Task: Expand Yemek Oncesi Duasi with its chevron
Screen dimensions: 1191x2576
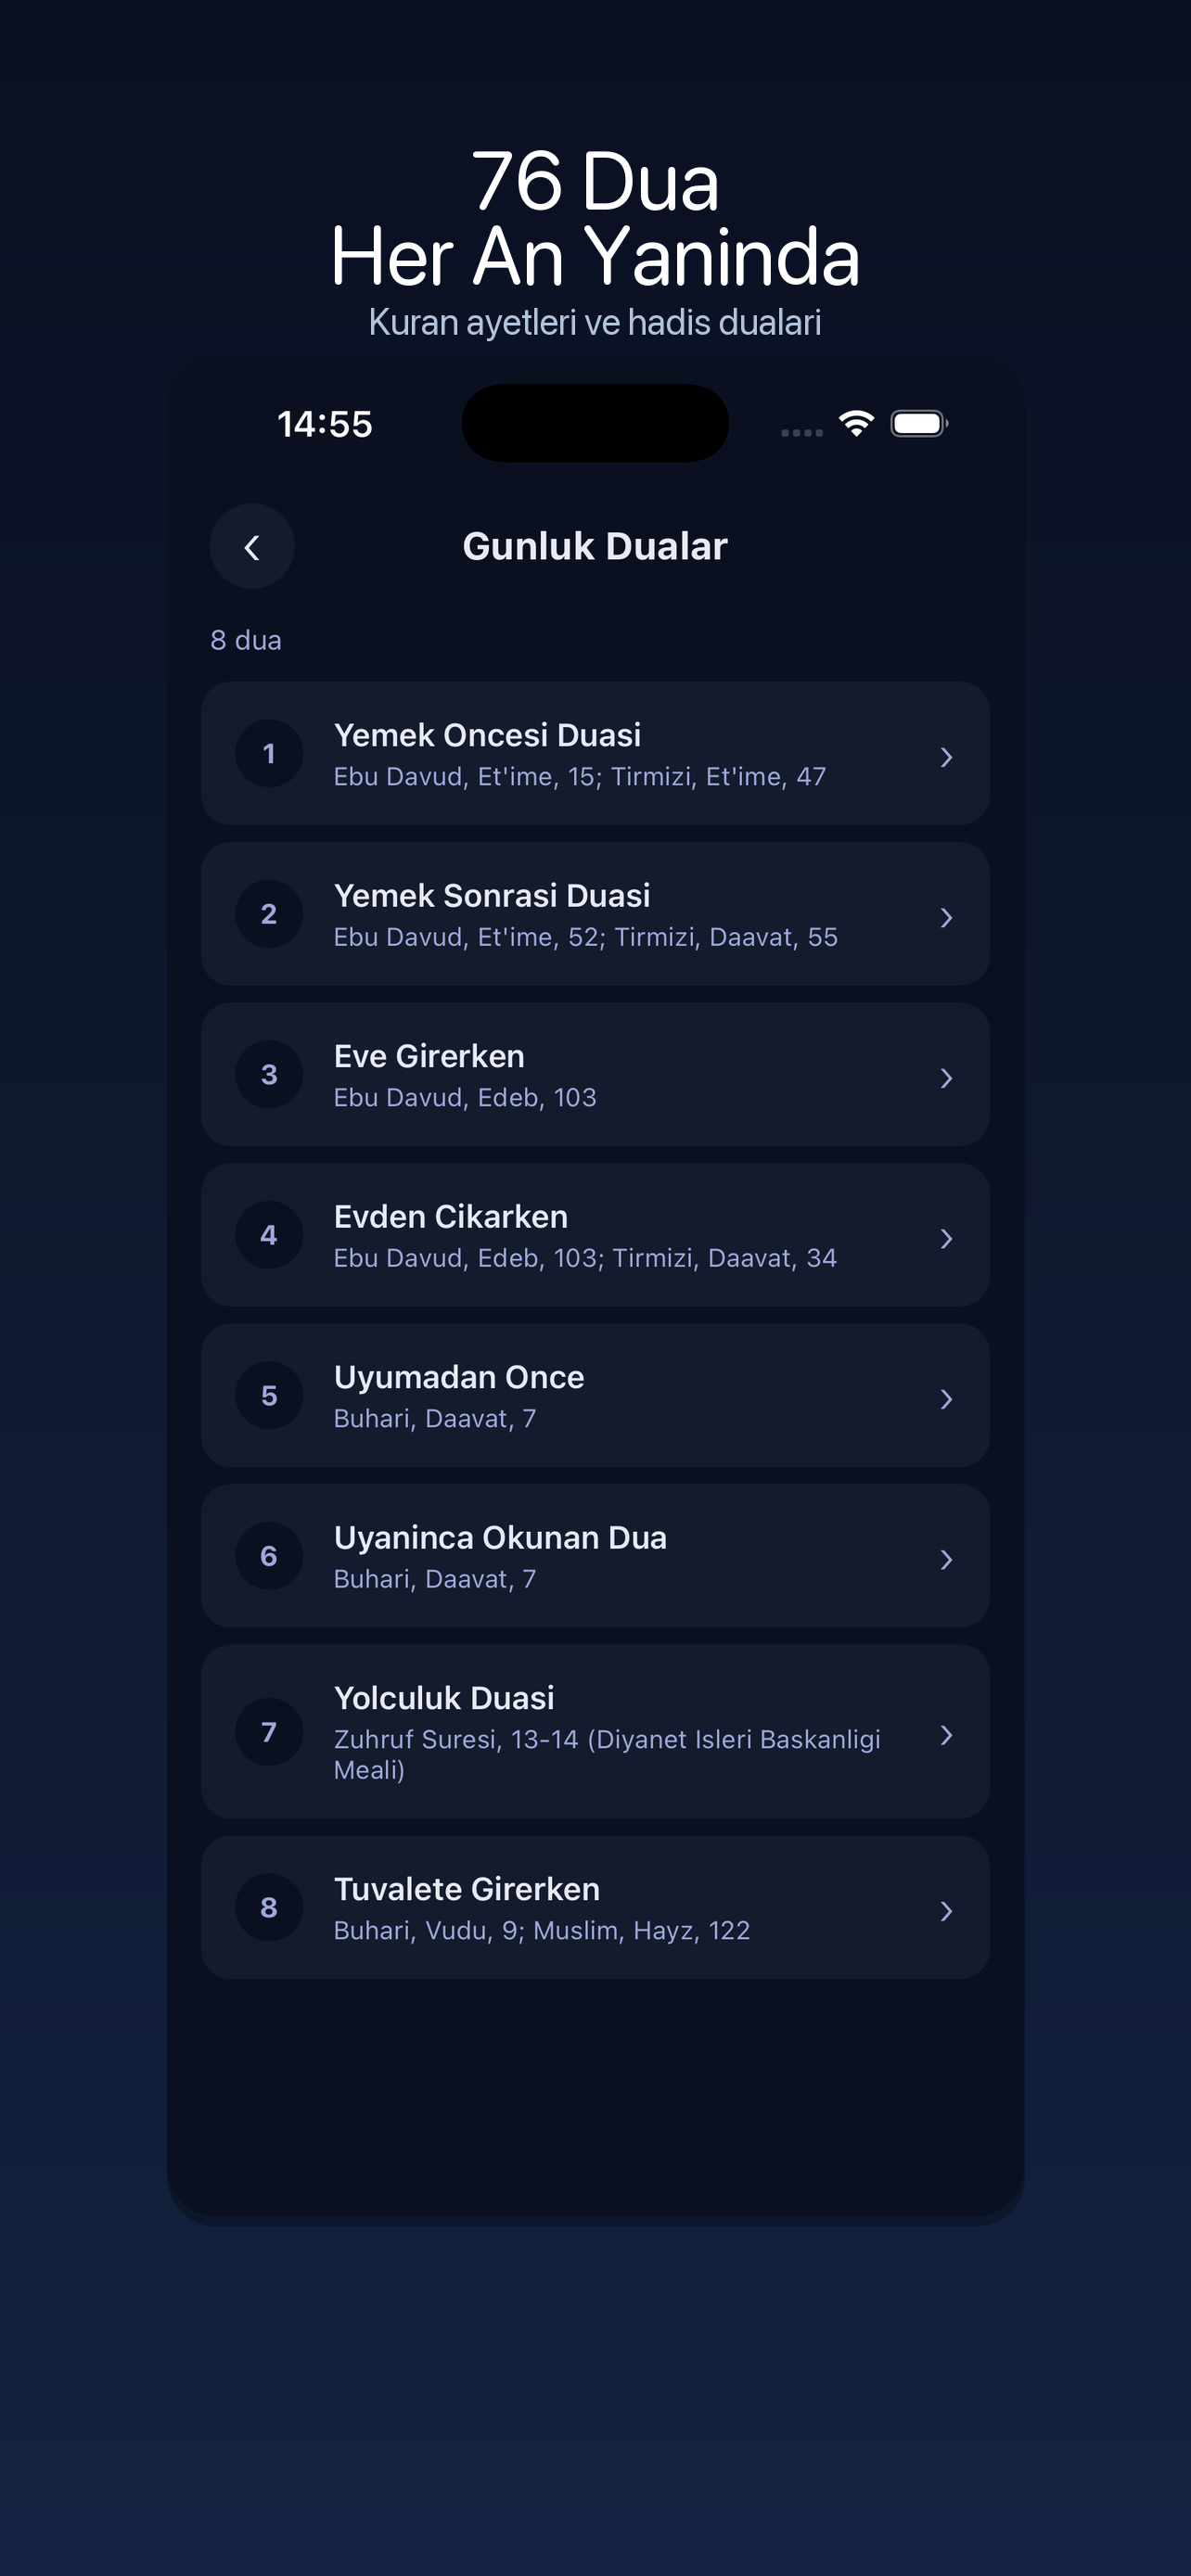Action: pyautogui.click(x=946, y=757)
